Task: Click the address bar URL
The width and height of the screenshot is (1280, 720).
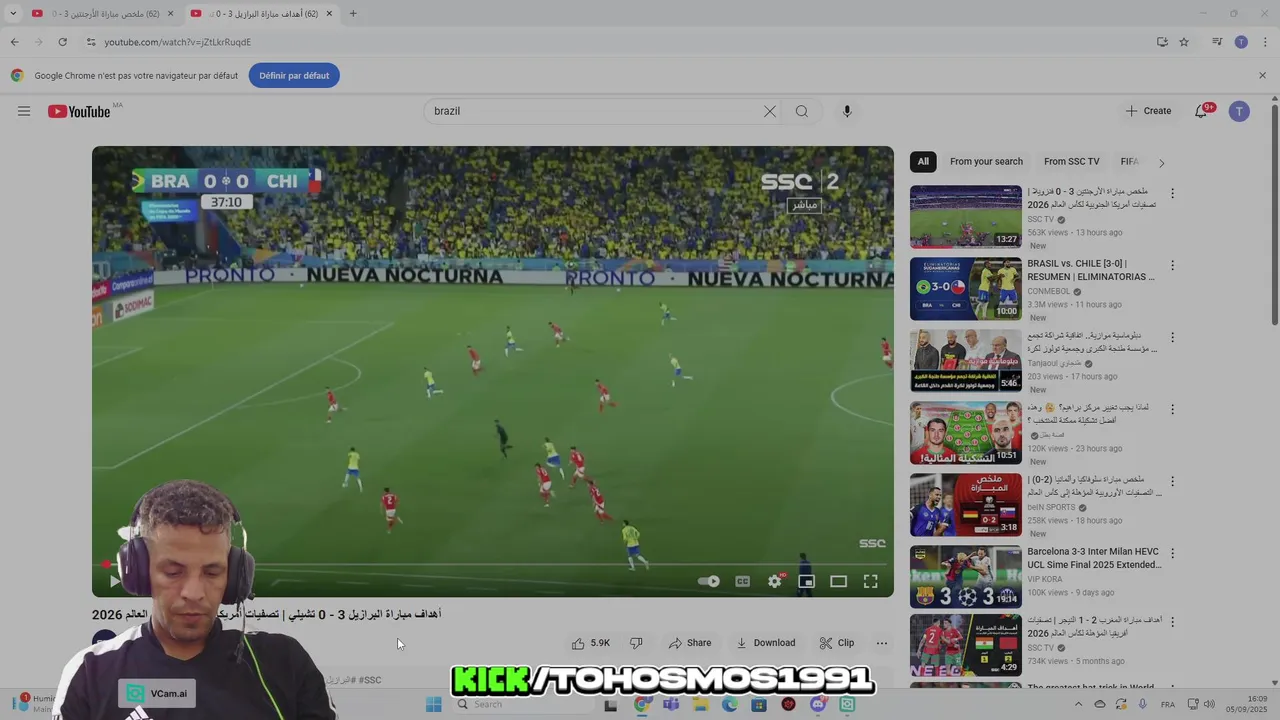Action: tap(178, 42)
